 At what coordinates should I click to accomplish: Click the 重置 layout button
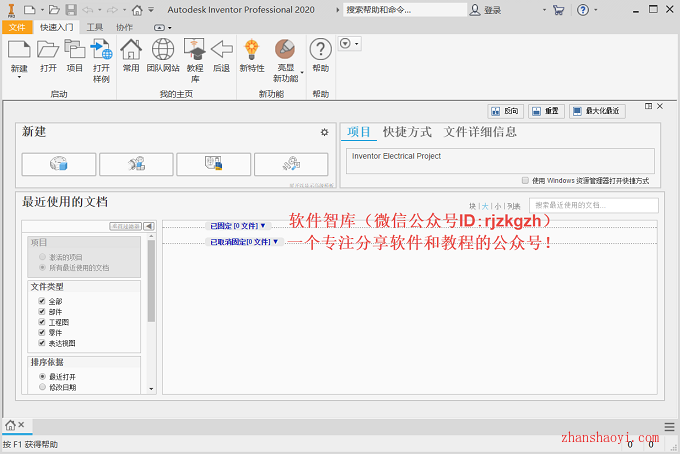pos(546,111)
